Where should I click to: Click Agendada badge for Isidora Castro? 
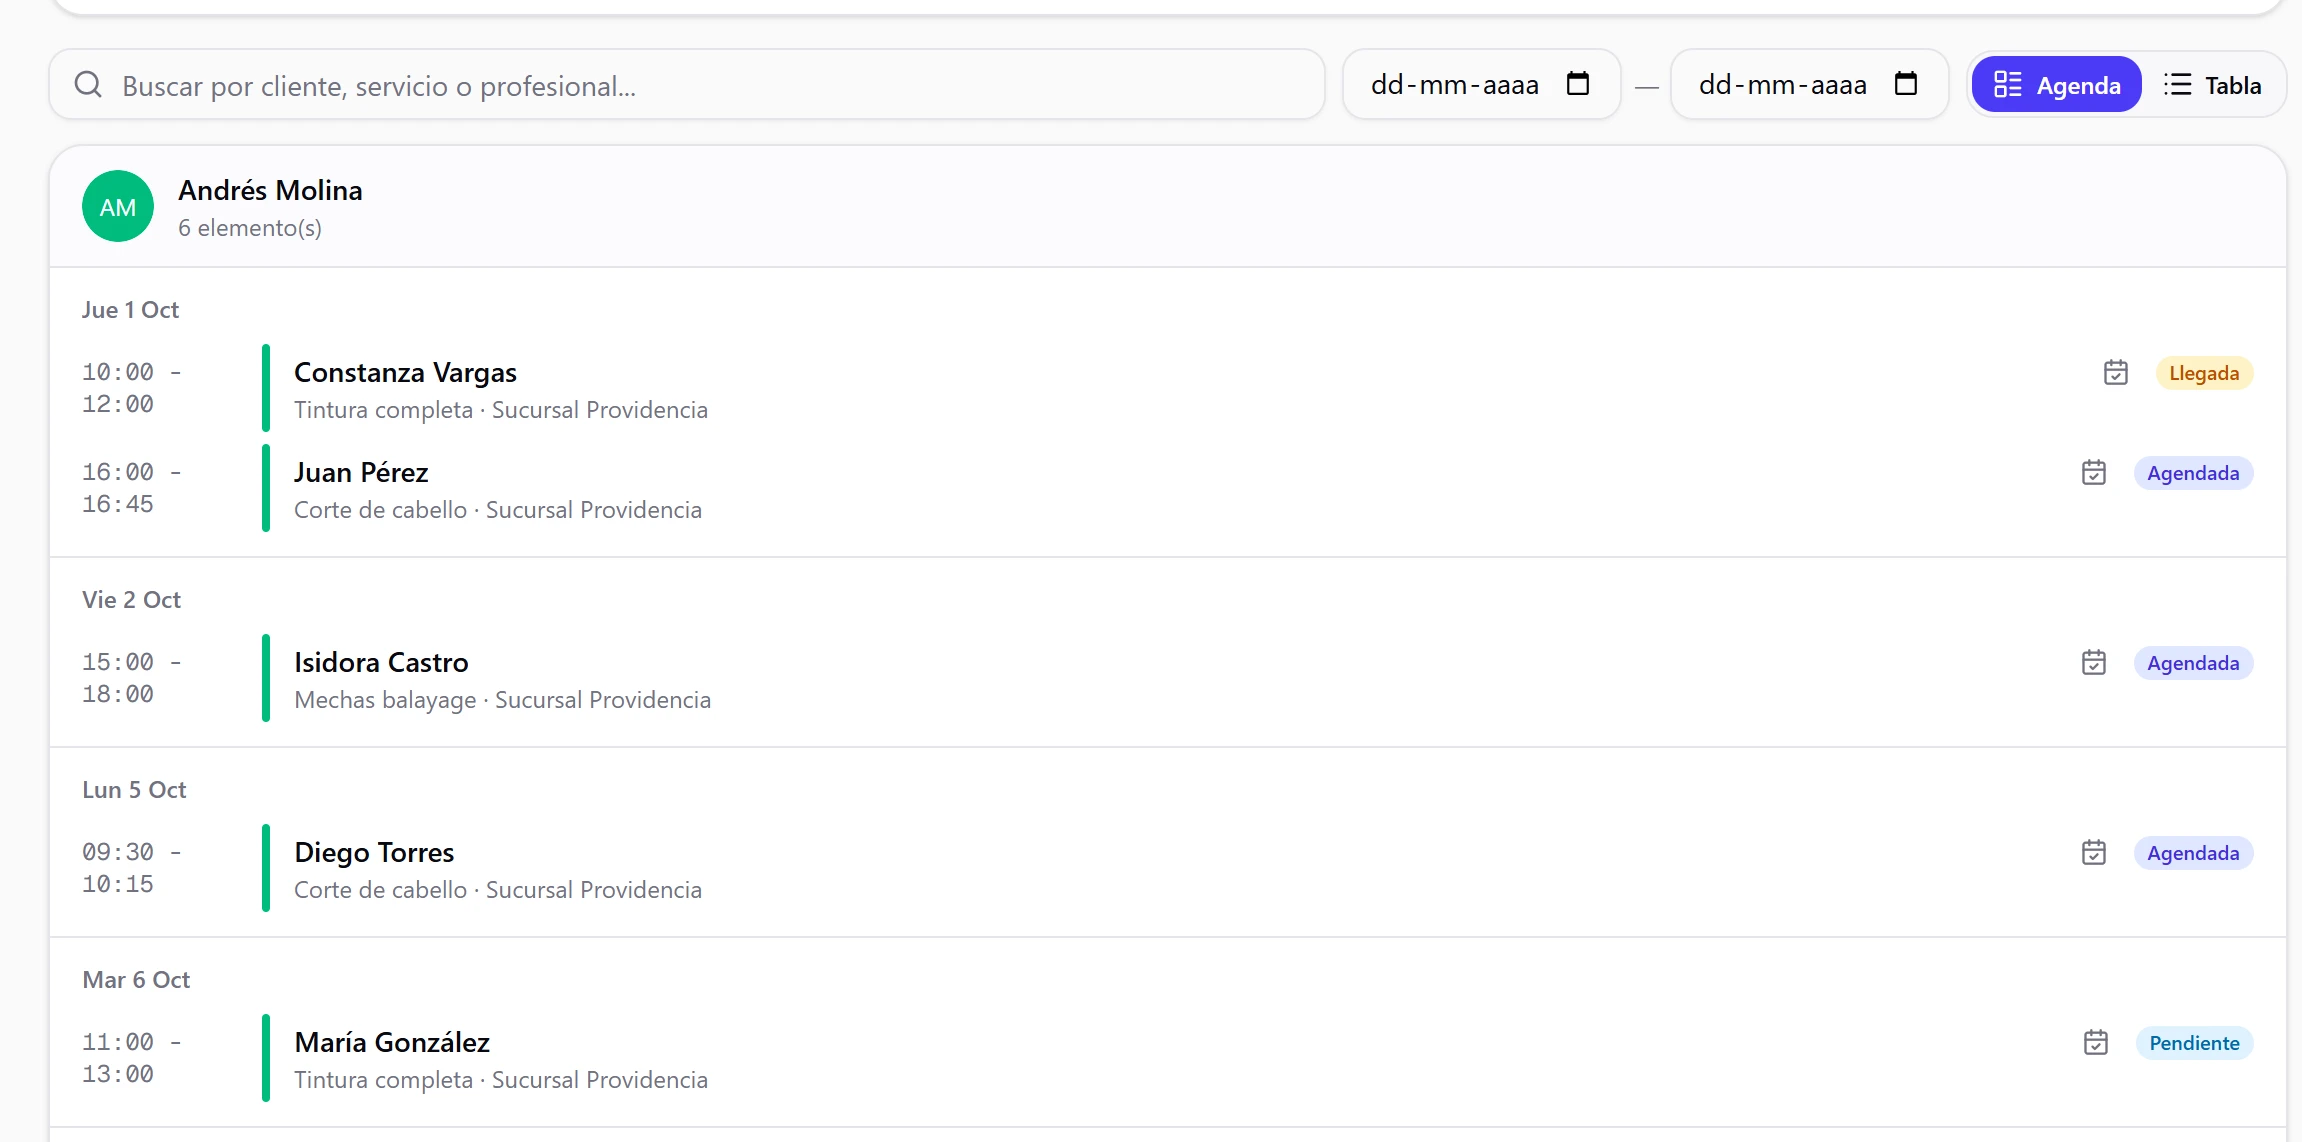coord(2193,663)
